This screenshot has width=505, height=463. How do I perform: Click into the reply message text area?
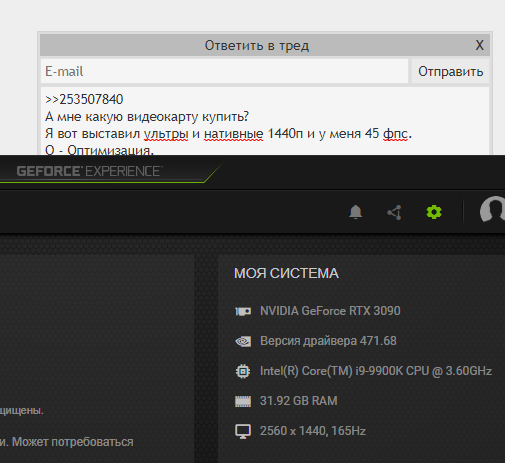click(x=265, y=121)
